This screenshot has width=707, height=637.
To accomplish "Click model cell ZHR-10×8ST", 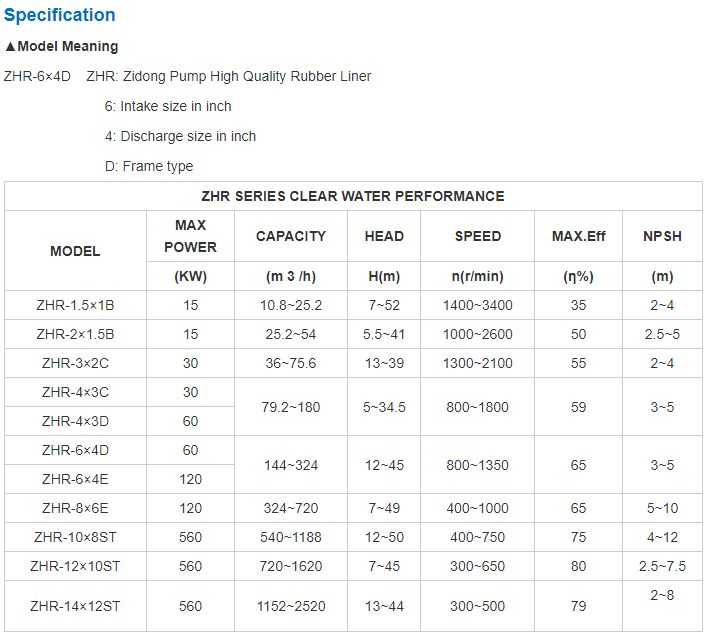I will coord(75,537).
